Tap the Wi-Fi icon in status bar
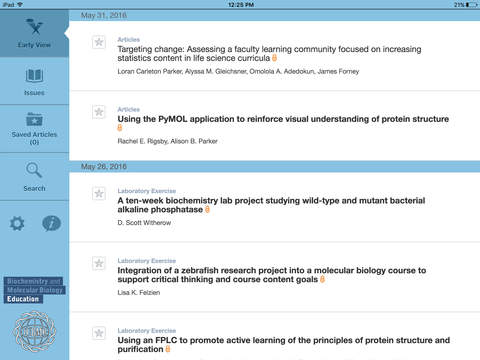 coord(20,5)
